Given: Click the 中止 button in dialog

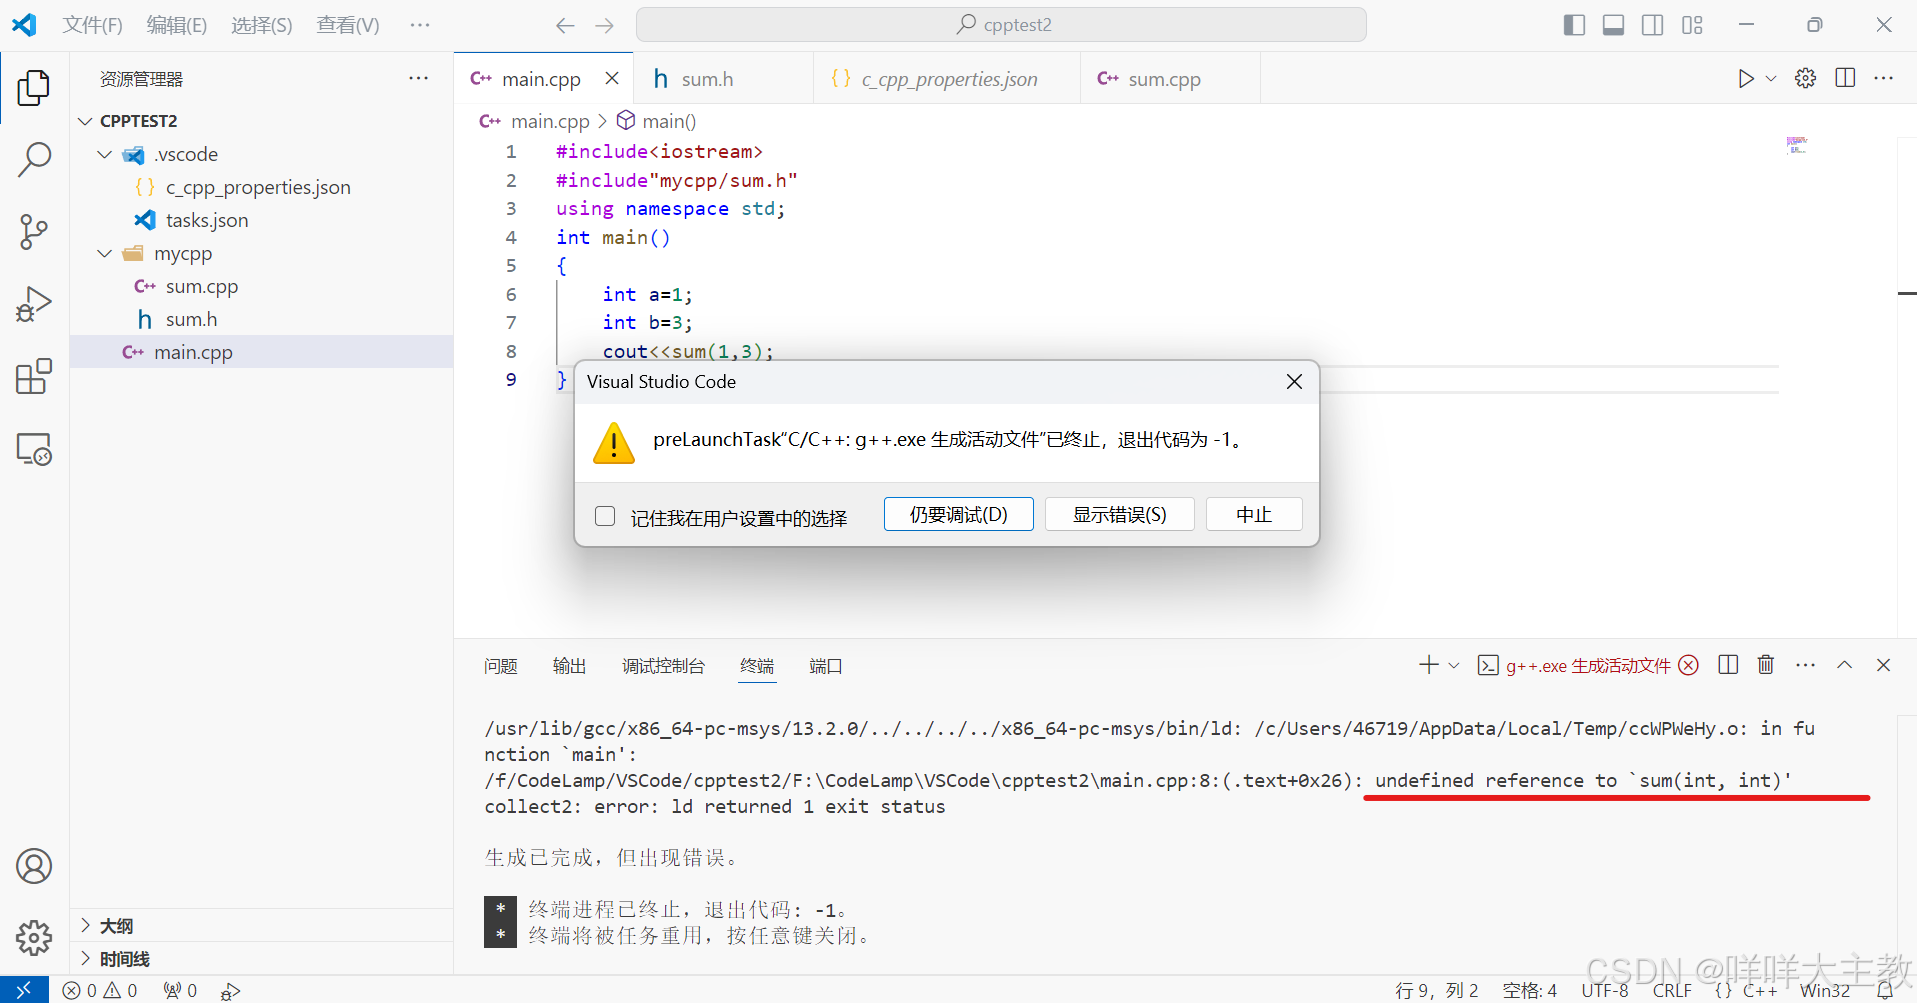Looking at the screenshot, I should (1254, 515).
